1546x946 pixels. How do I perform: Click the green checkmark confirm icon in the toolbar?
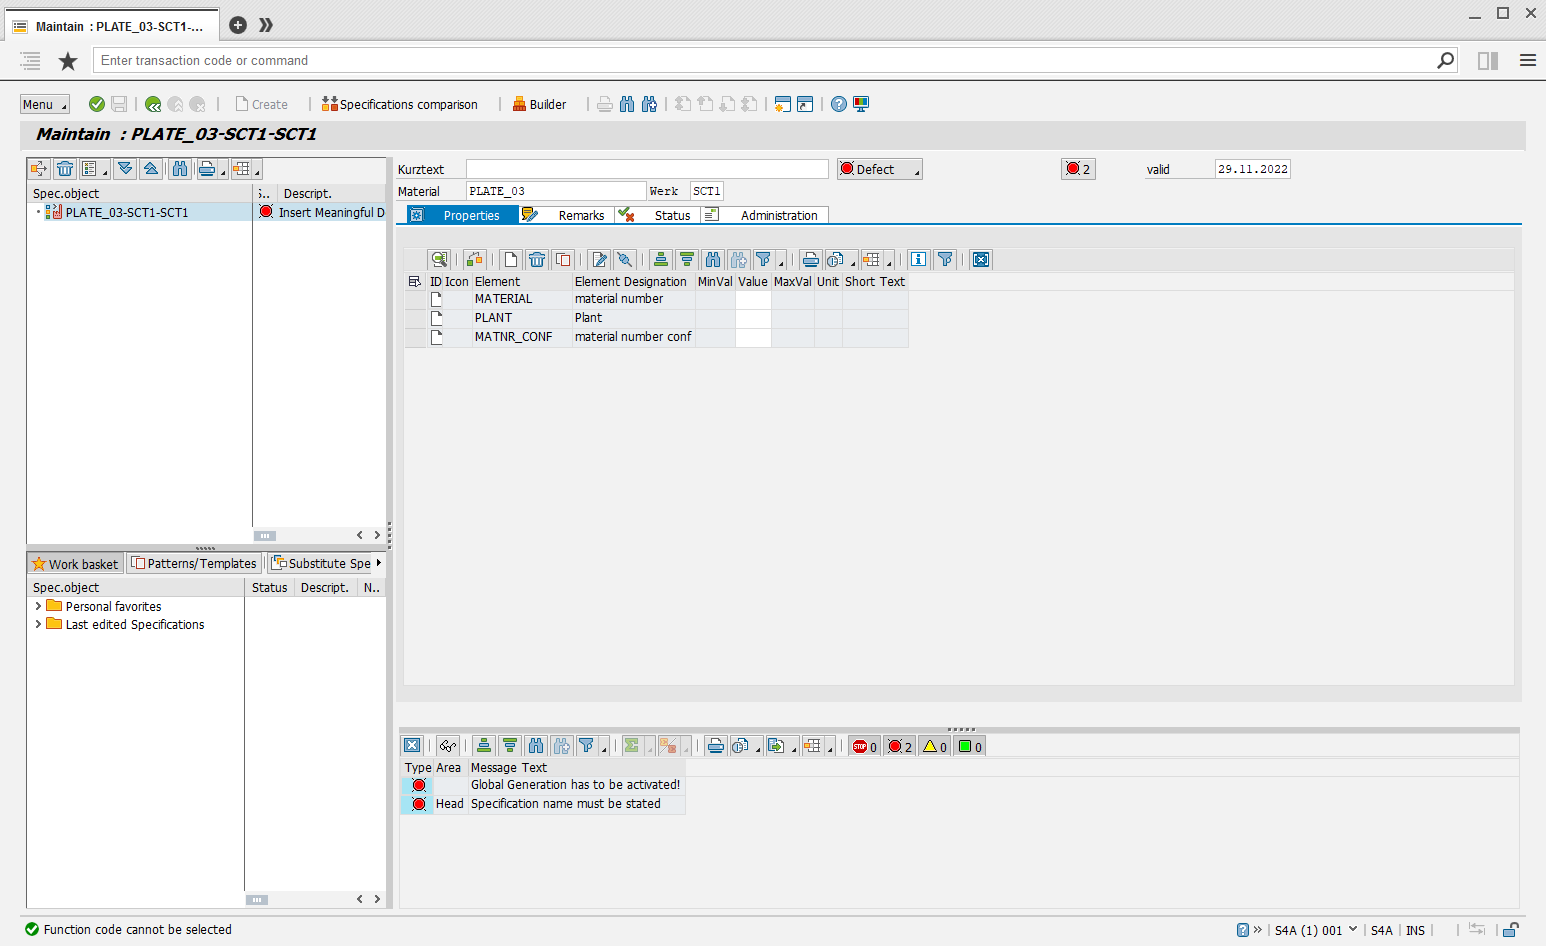click(x=97, y=104)
